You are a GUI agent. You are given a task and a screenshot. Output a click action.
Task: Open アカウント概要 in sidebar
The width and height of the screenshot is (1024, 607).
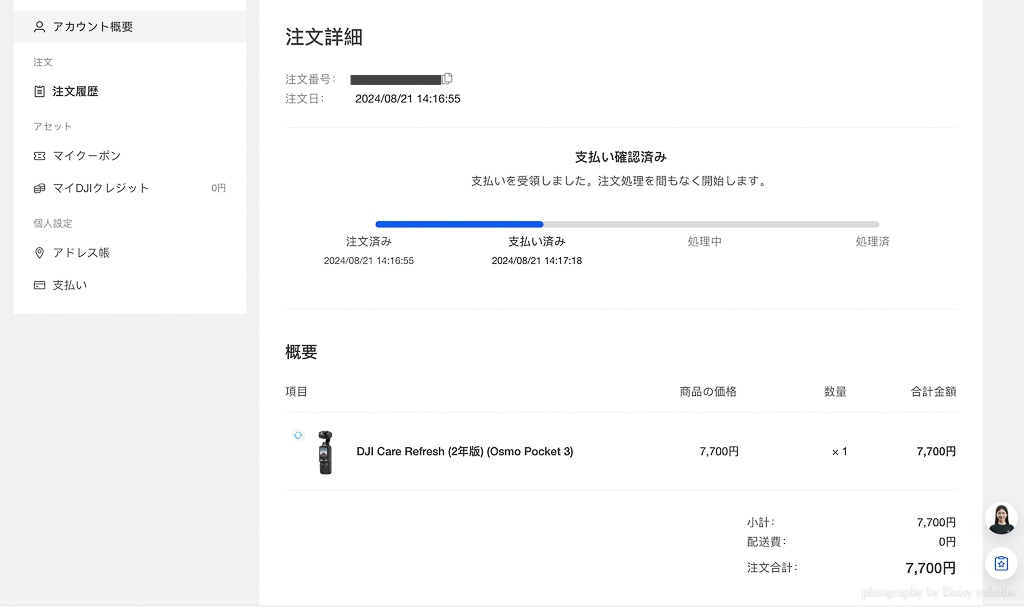click(130, 27)
